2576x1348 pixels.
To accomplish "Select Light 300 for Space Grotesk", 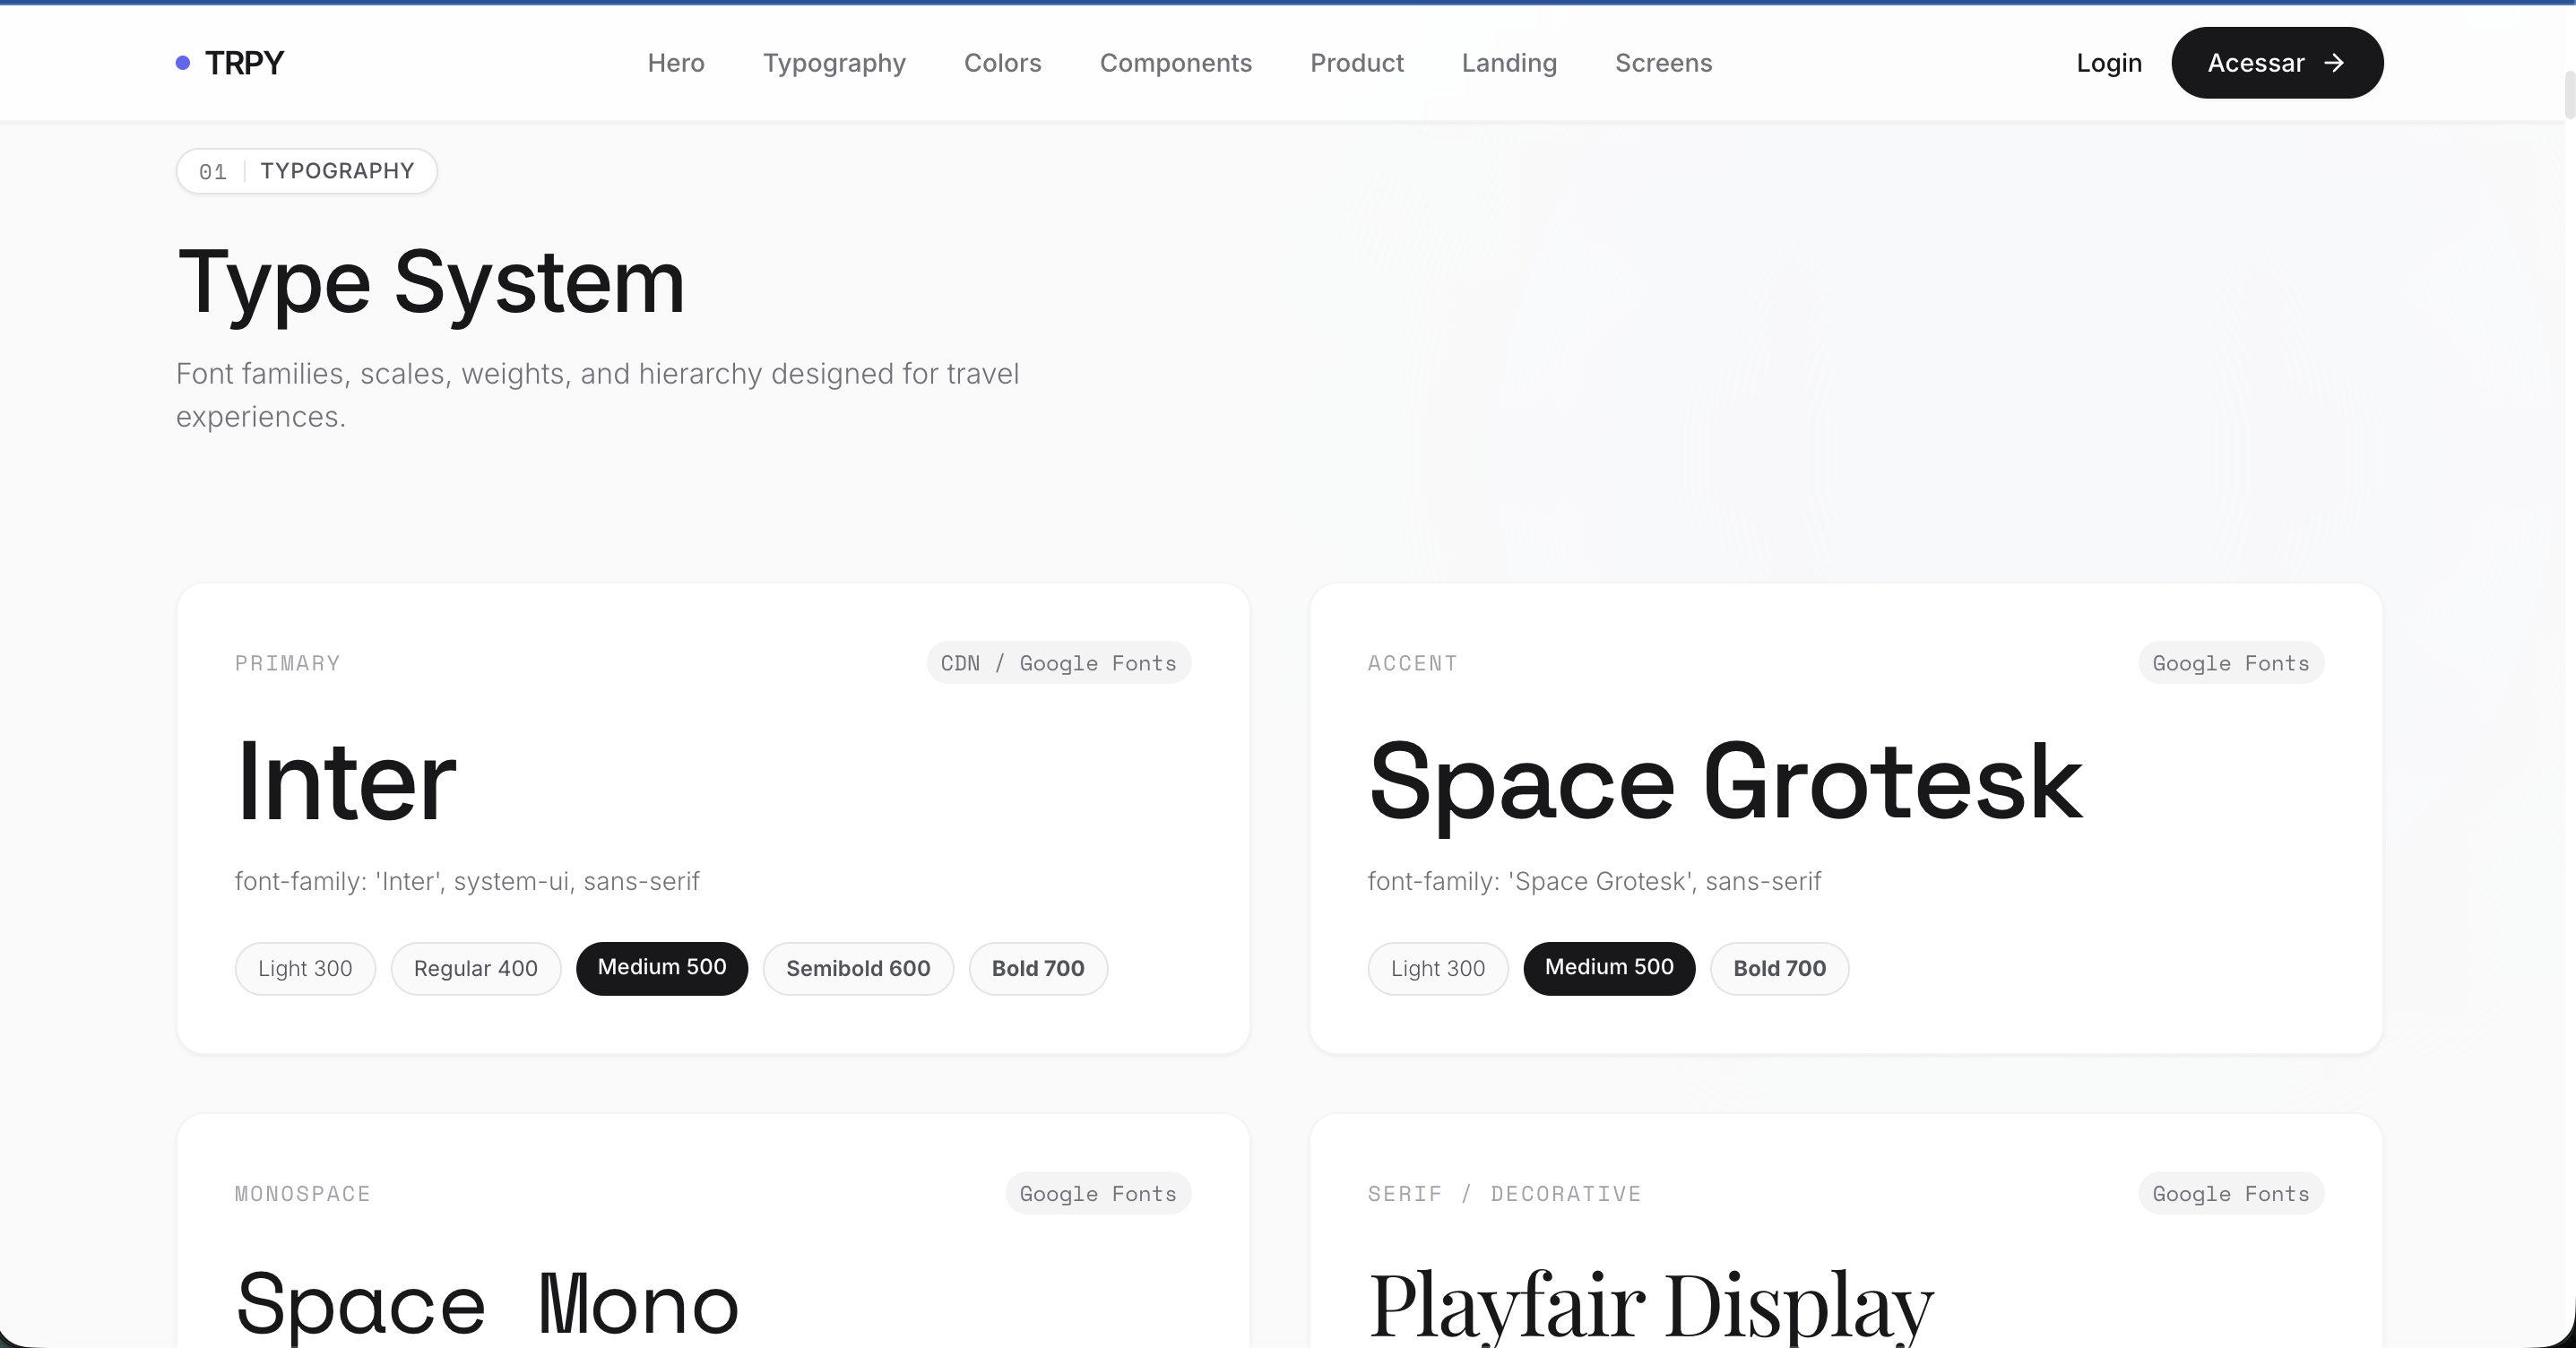I will (1438, 969).
